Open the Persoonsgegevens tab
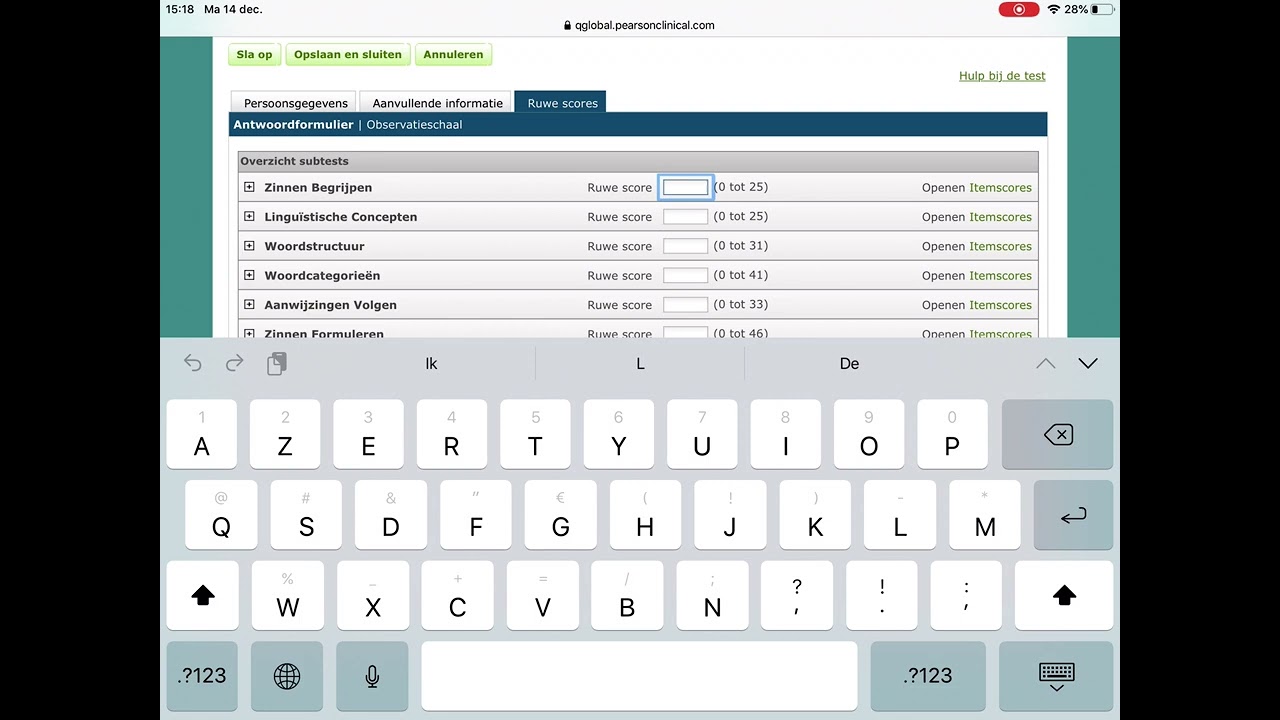This screenshot has height=720, width=1280. click(296, 103)
